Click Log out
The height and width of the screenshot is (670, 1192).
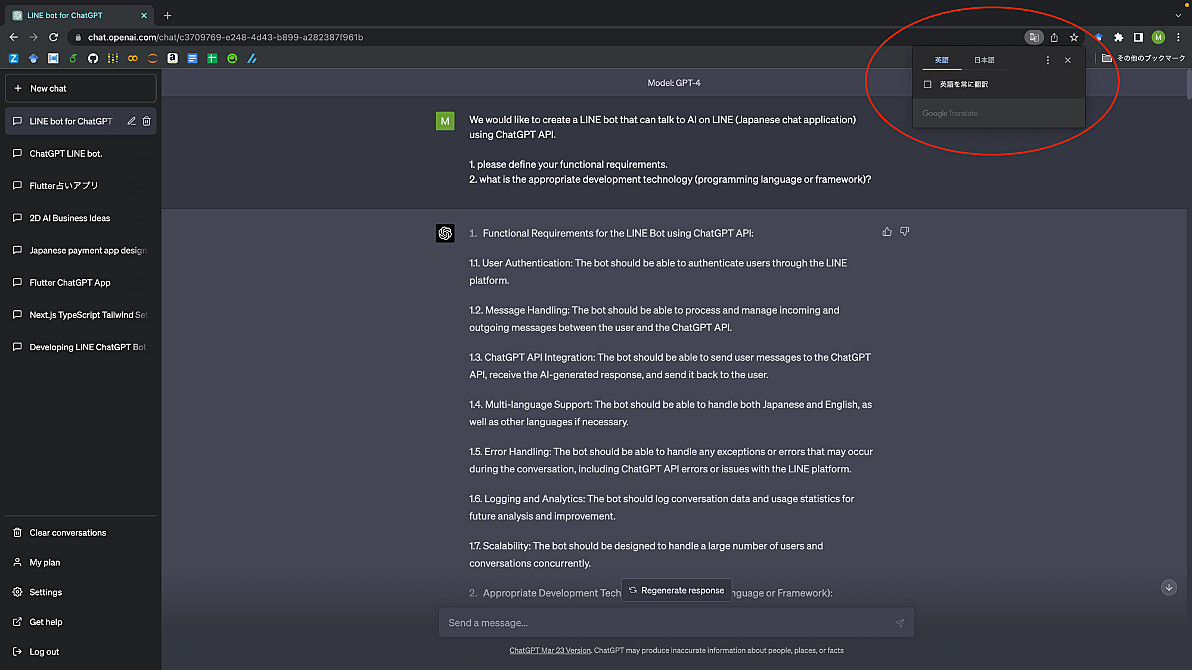[x=81, y=651]
